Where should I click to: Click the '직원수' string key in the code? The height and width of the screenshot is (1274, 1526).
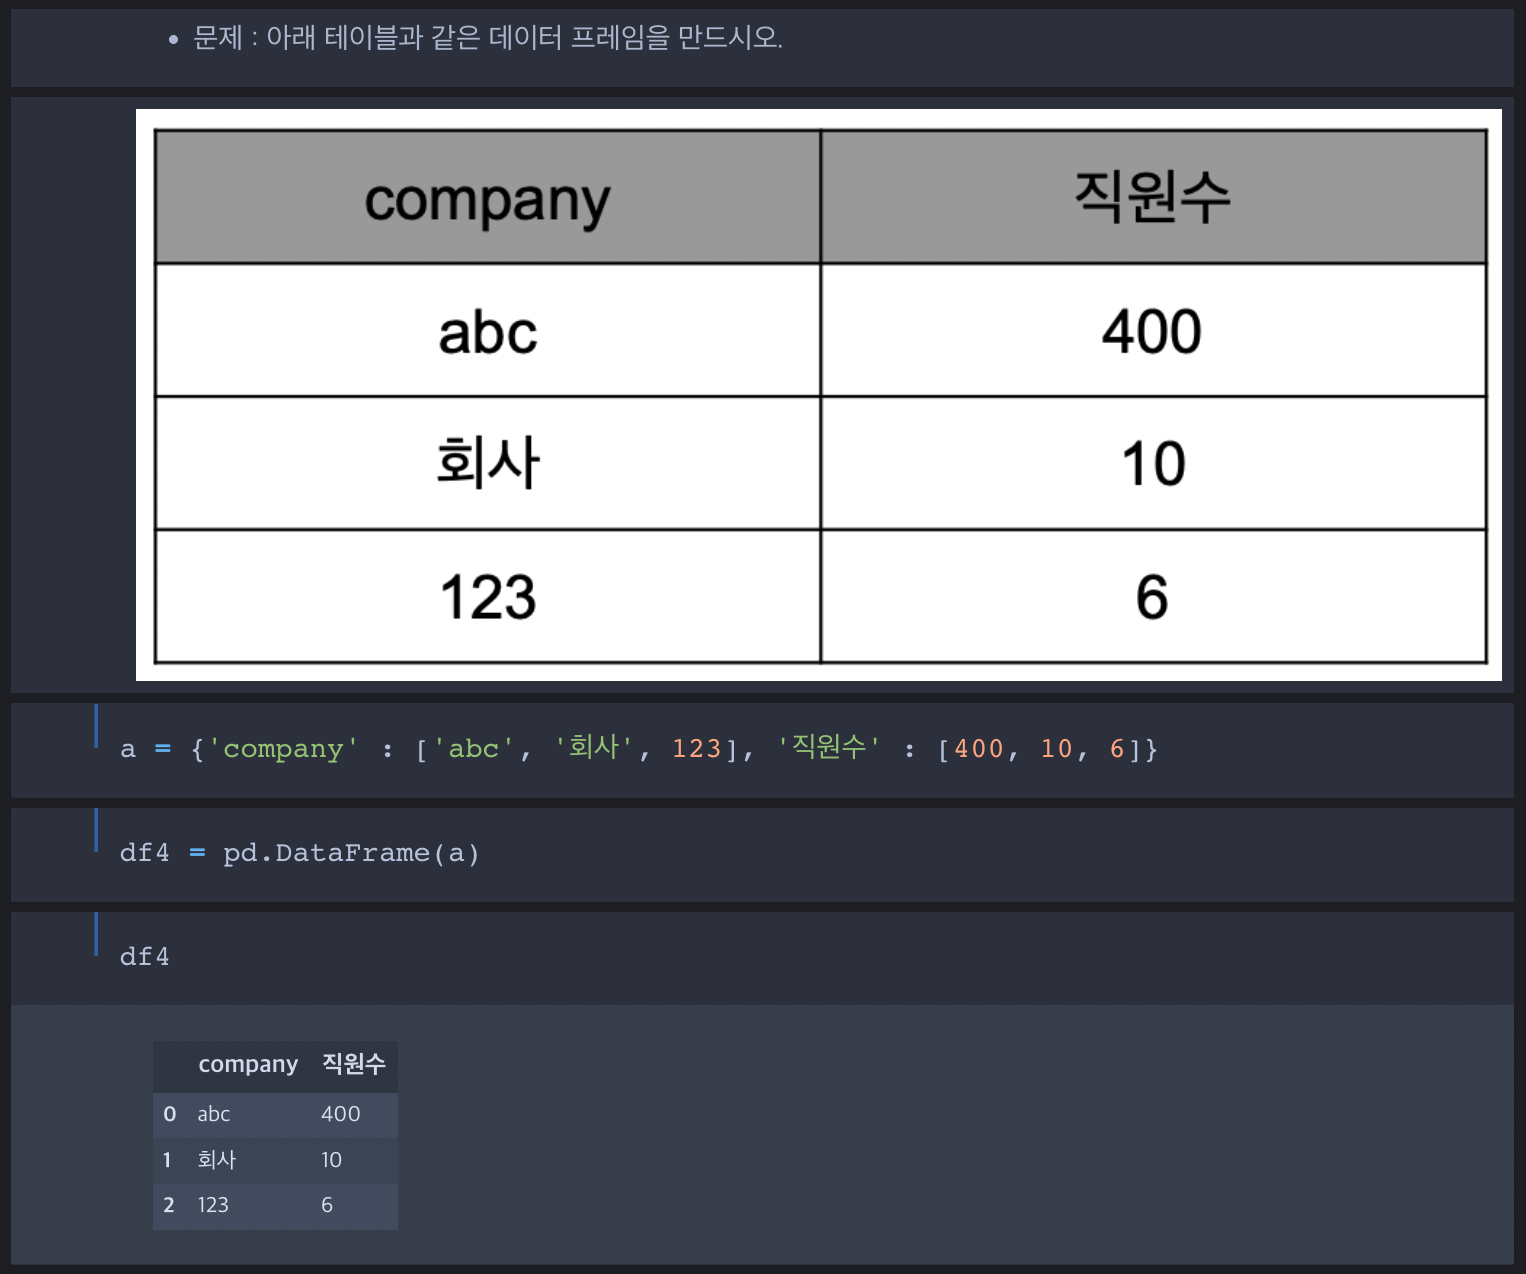pos(829,748)
